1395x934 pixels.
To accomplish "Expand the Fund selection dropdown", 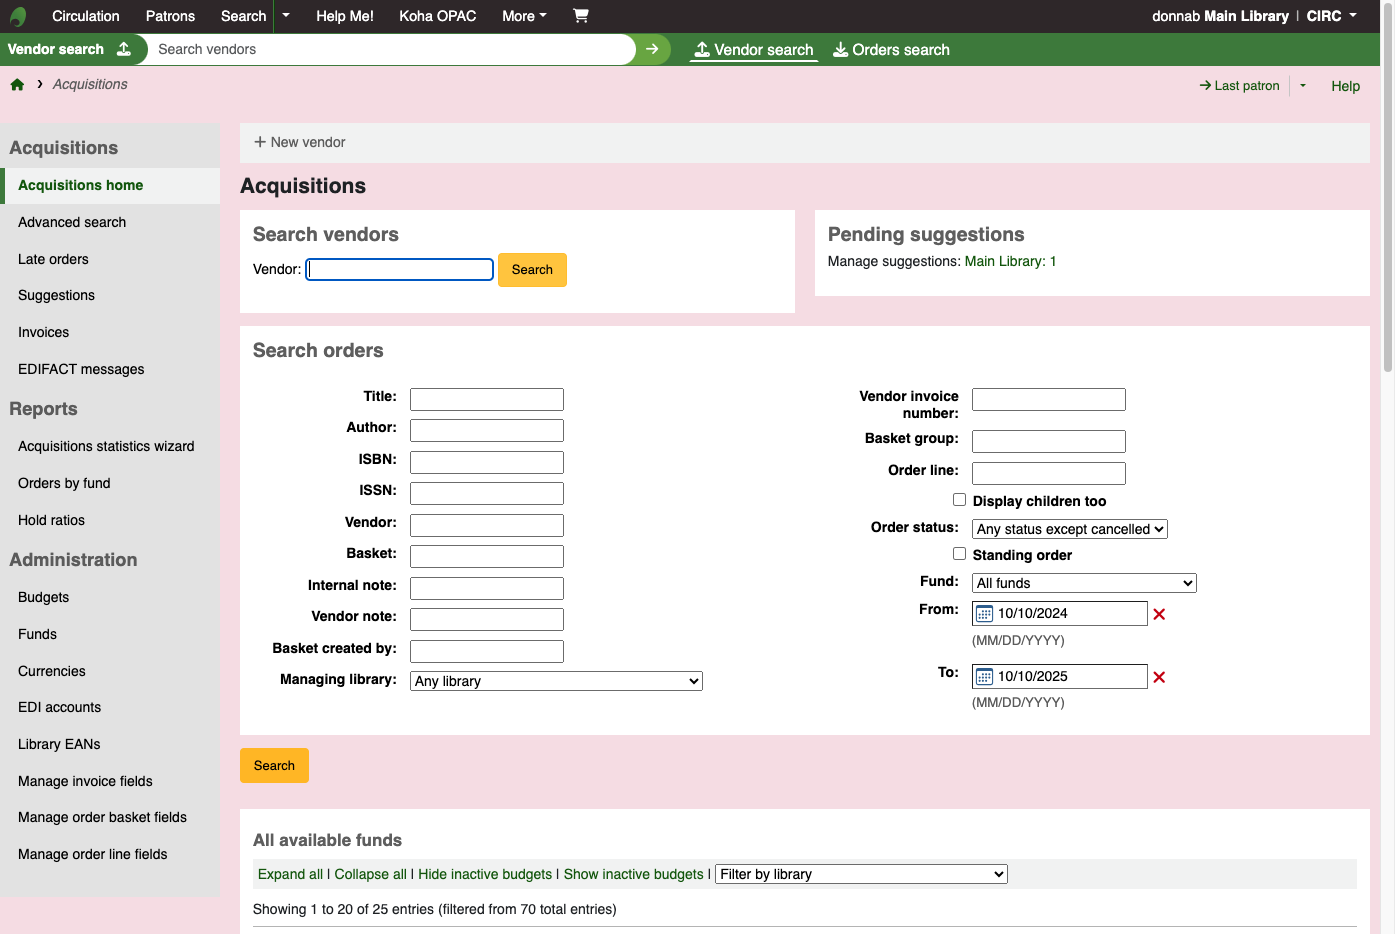I will pos(1084,583).
